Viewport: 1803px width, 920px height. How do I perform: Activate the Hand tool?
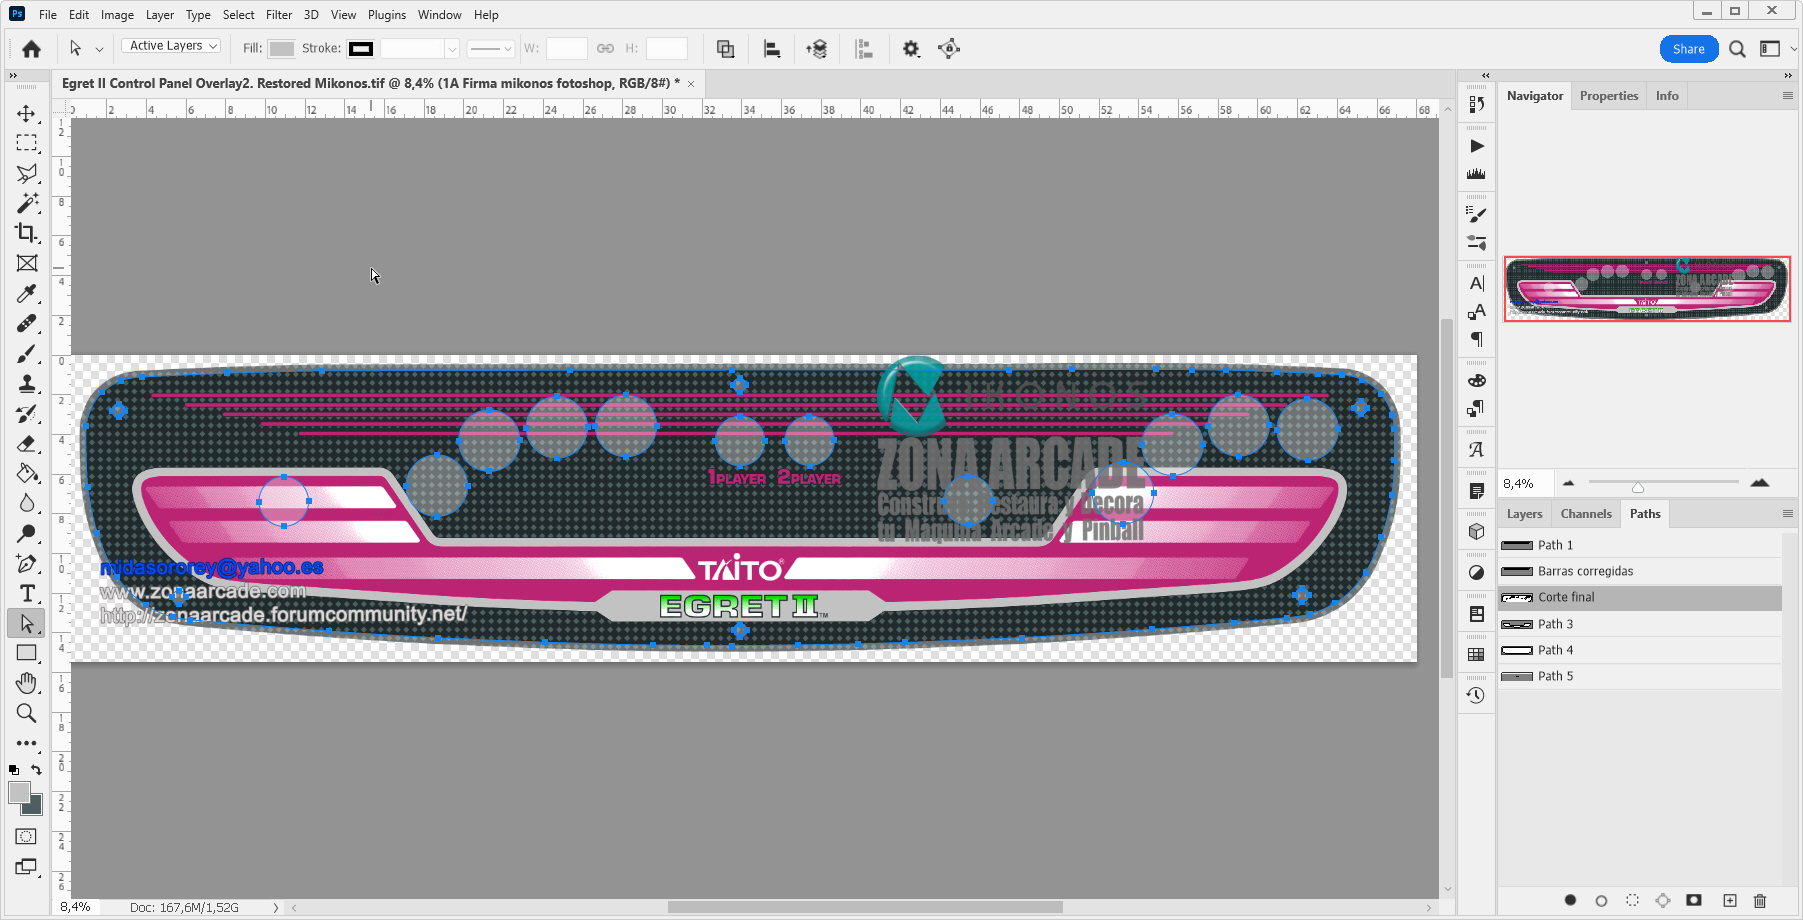(x=27, y=683)
